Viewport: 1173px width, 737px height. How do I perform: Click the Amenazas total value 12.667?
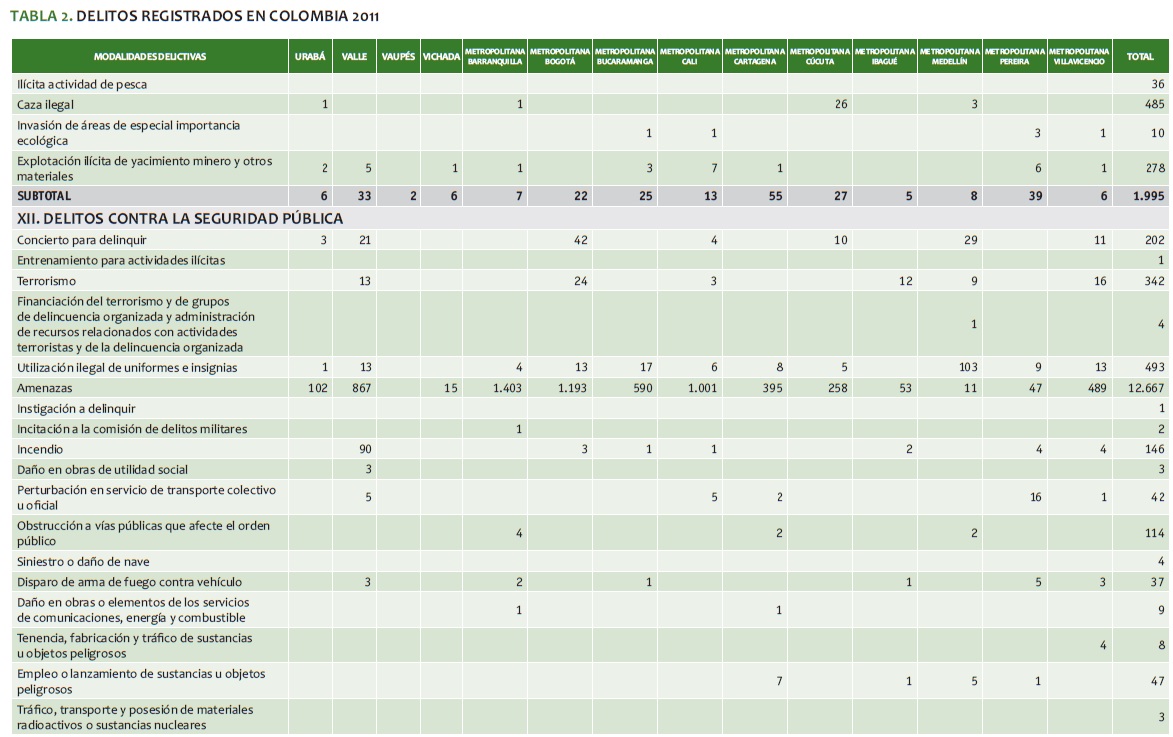pos(1146,387)
